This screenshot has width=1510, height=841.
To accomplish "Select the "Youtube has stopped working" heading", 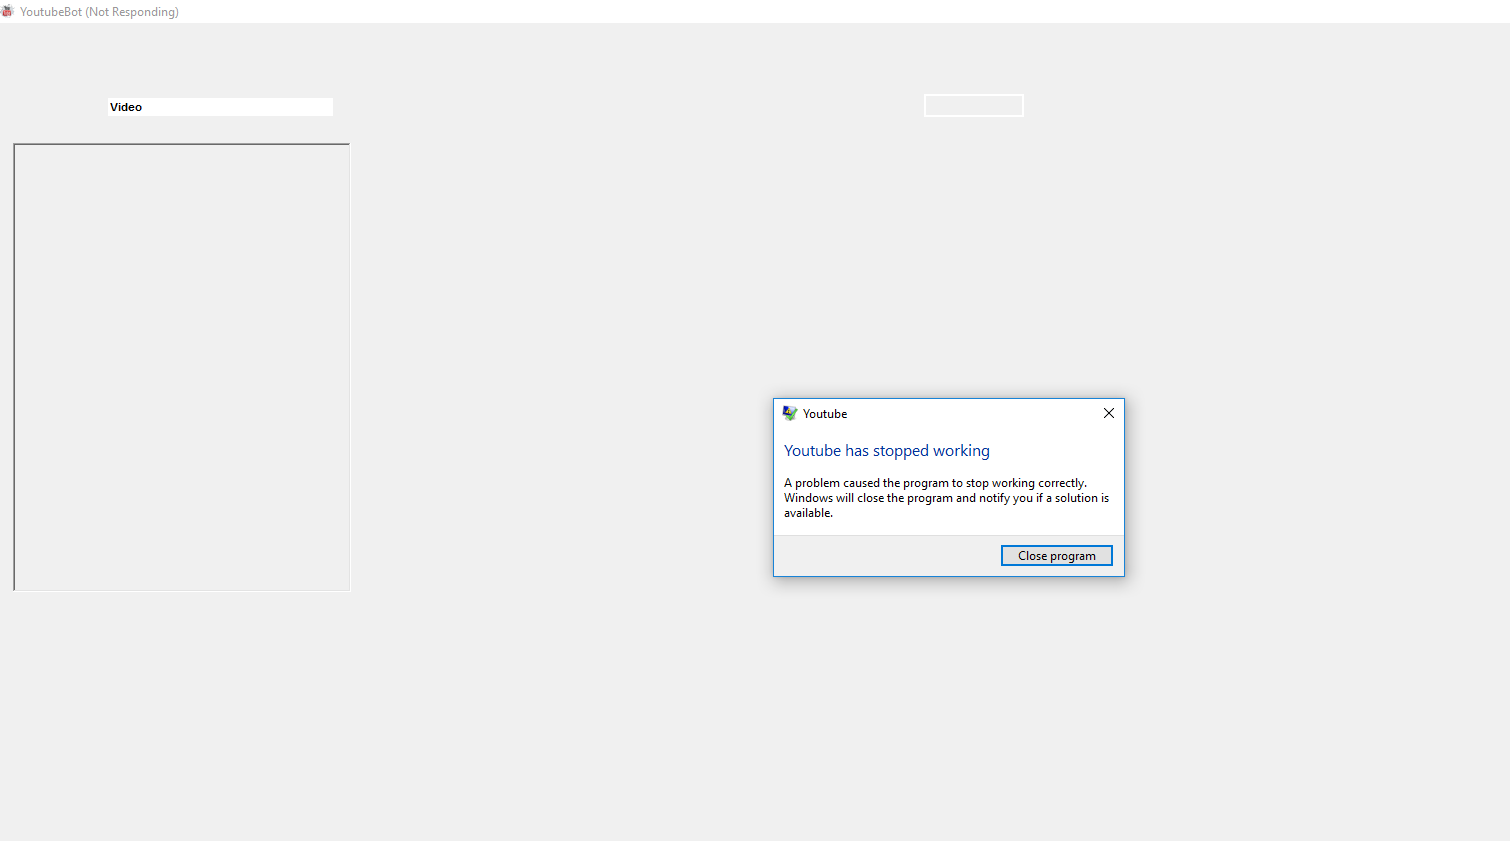I will tap(887, 451).
